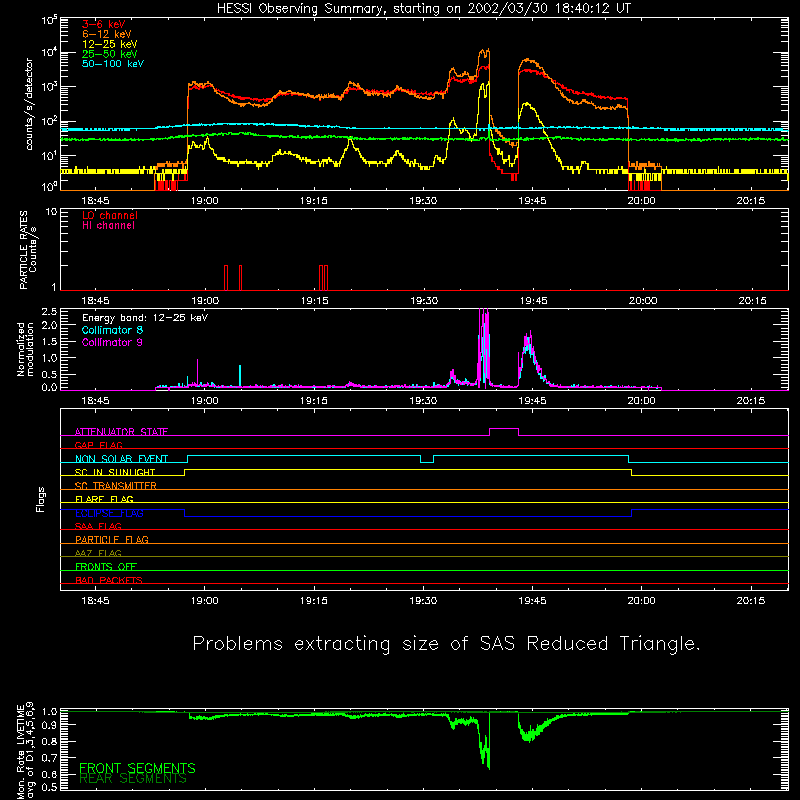Click the green 25-50 keV legend entry
The image size is (800, 800).
point(109,54)
